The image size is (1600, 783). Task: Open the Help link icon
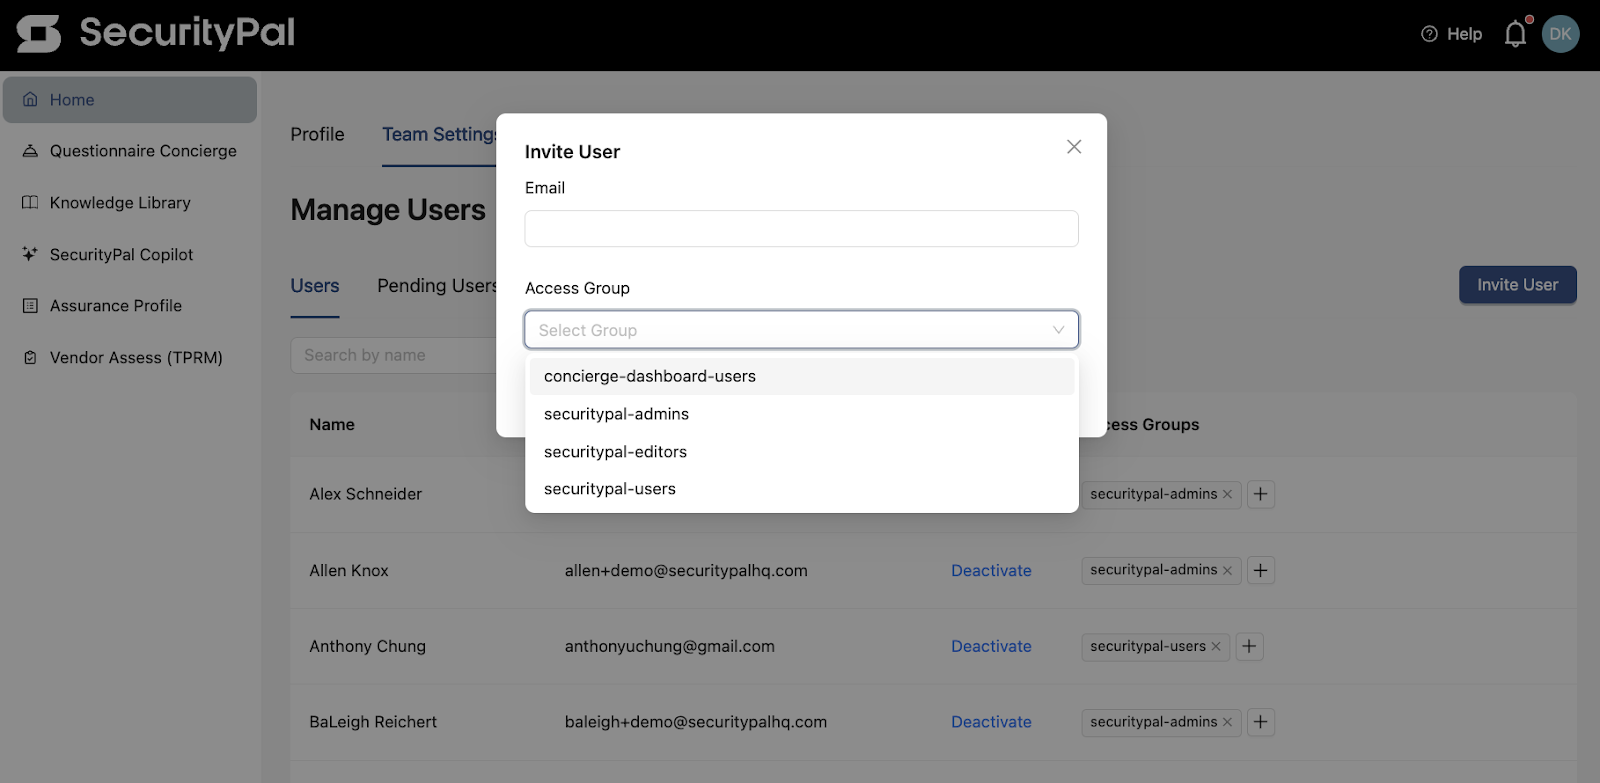1429,34
